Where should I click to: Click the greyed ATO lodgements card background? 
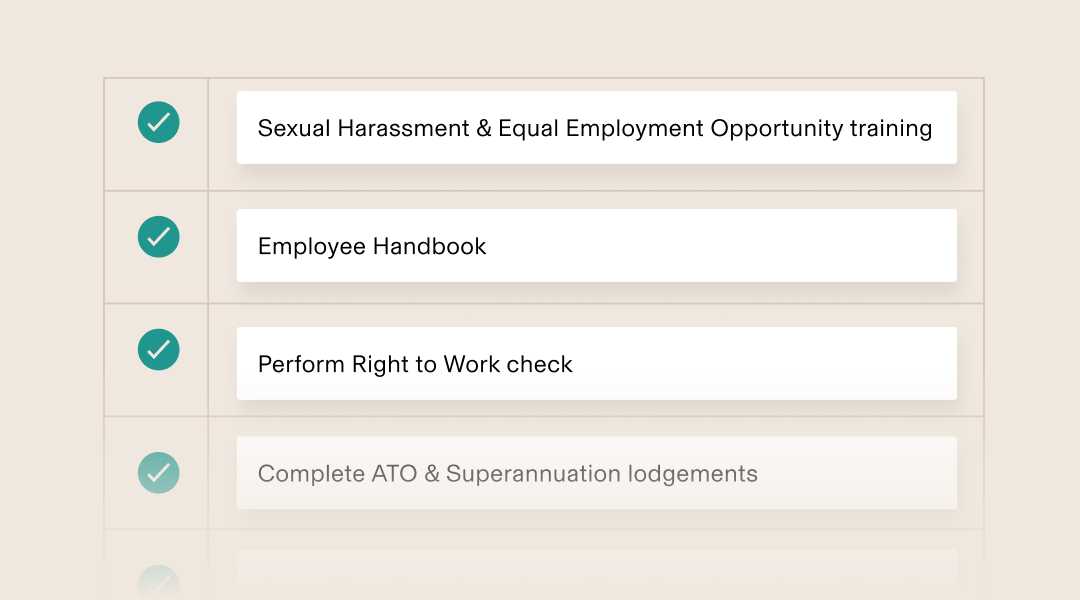(850, 471)
